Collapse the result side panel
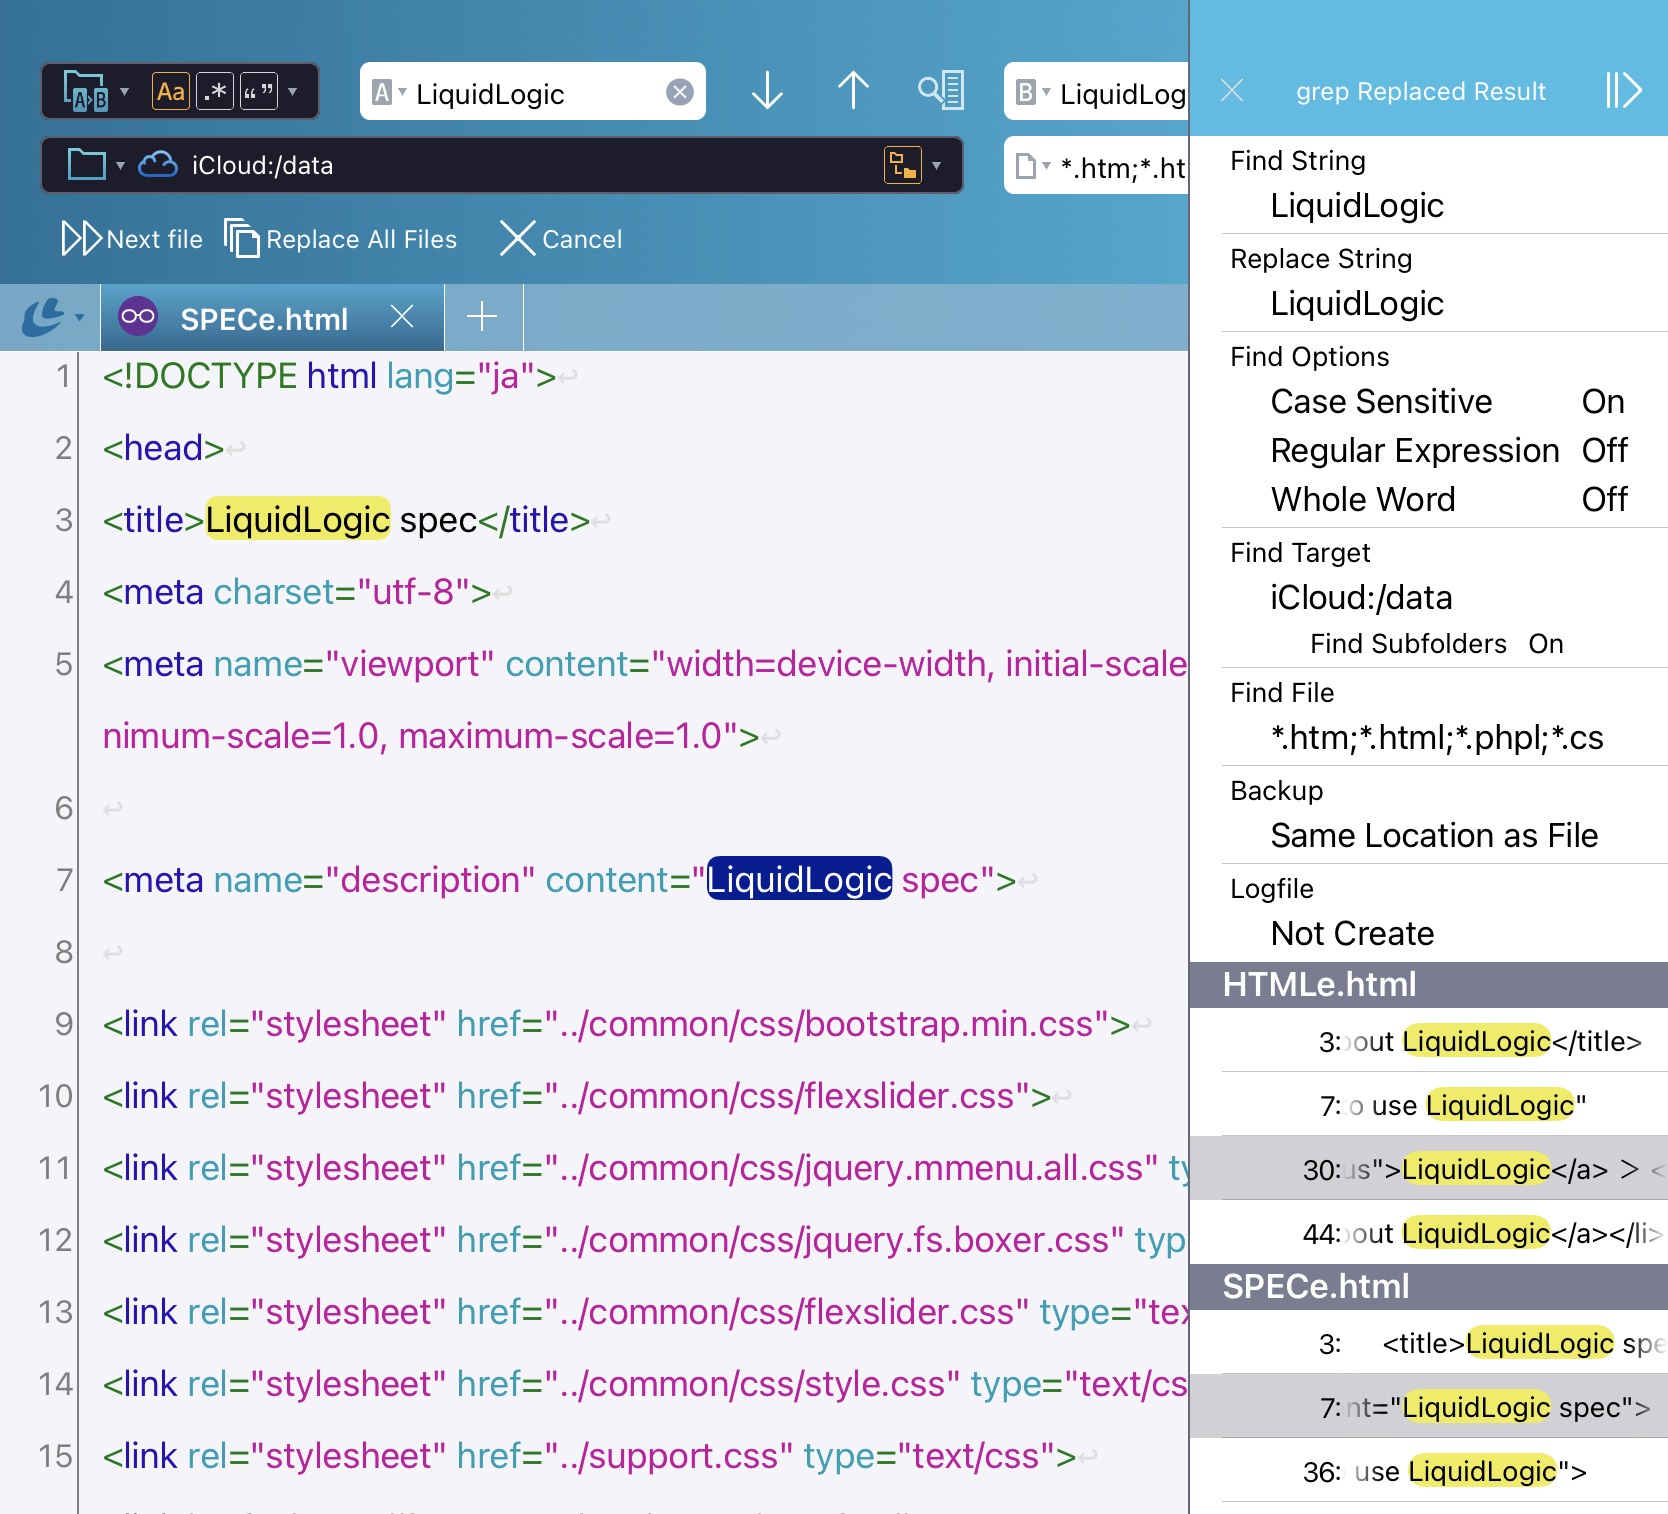 tap(1622, 91)
